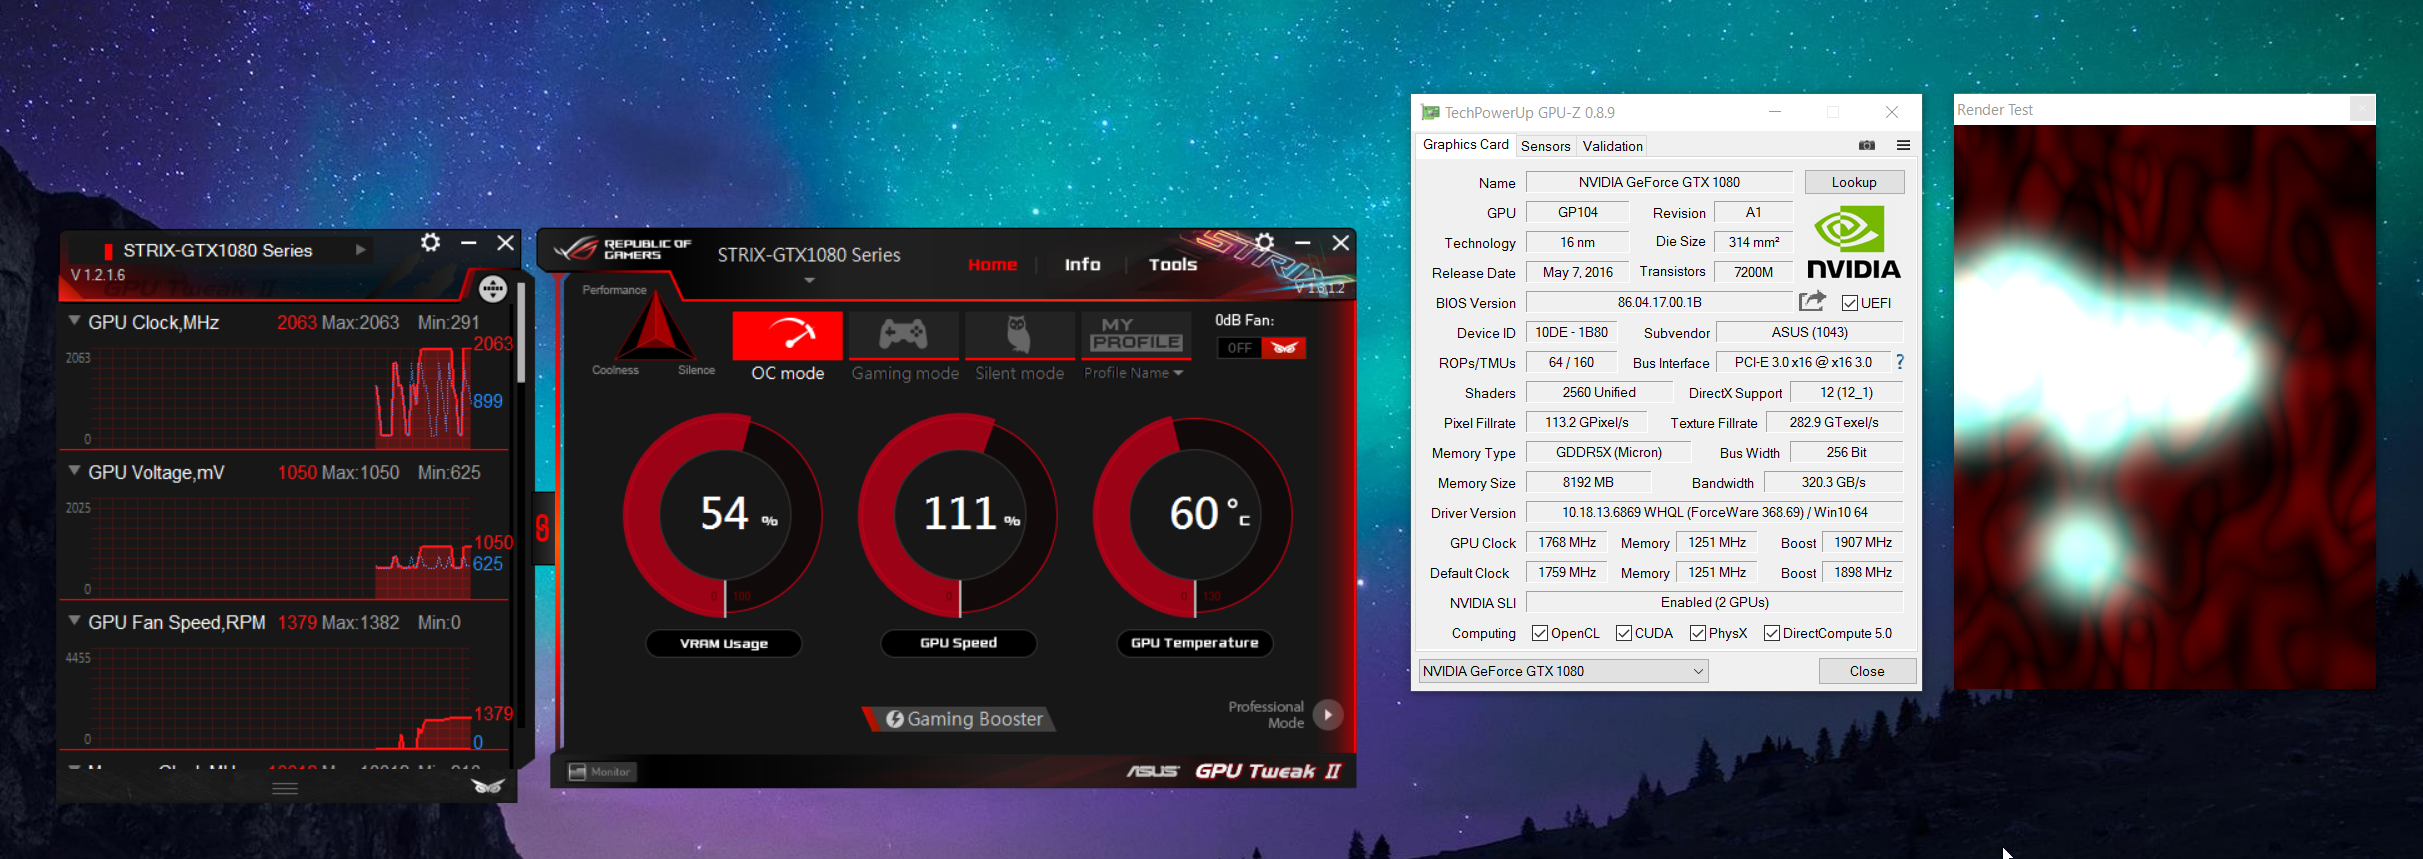Click the Driver Version field
The image size is (2423, 859).
pos(1714,512)
